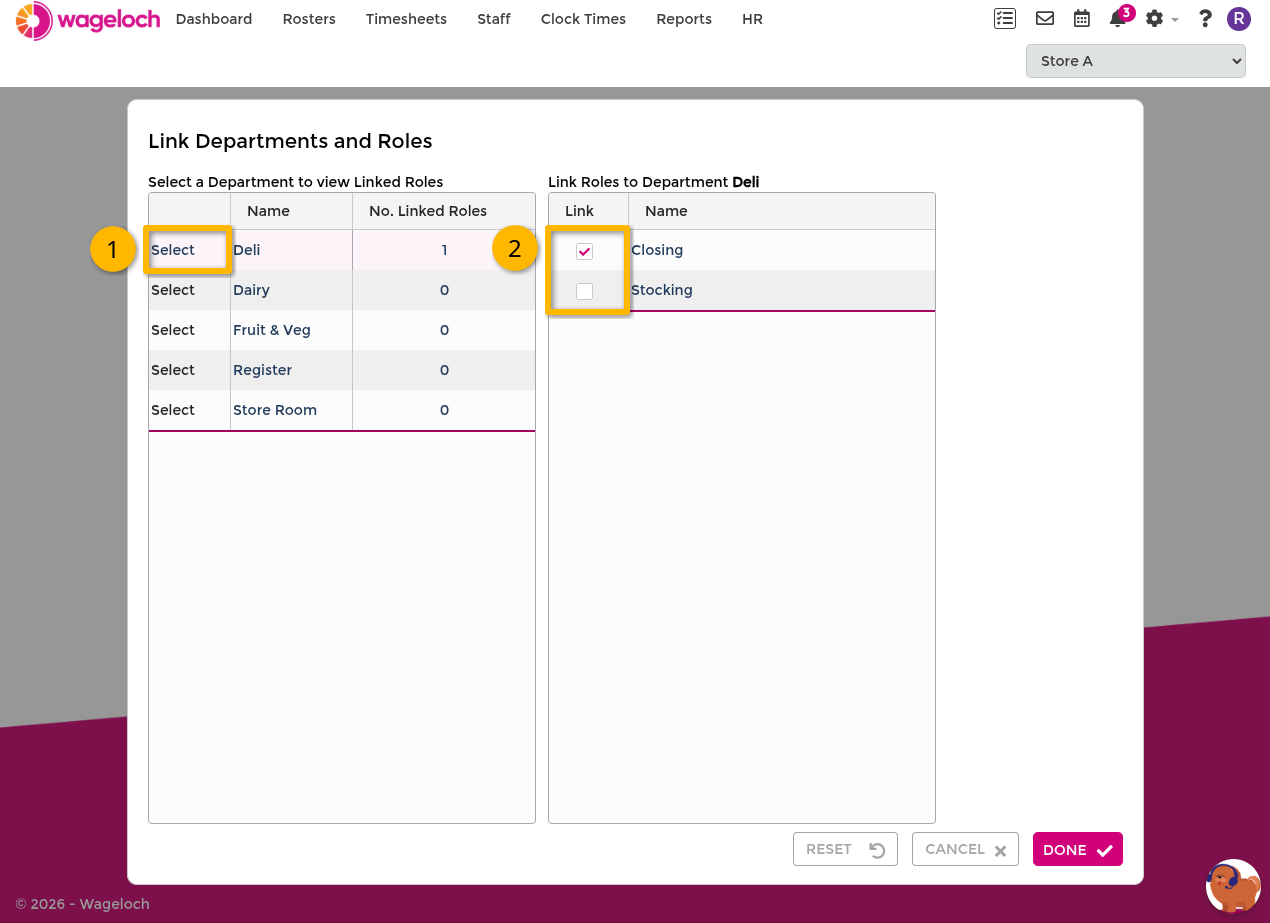Open the task checklist icon
1270x923 pixels.
pyautogui.click(x=1005, y=18)
